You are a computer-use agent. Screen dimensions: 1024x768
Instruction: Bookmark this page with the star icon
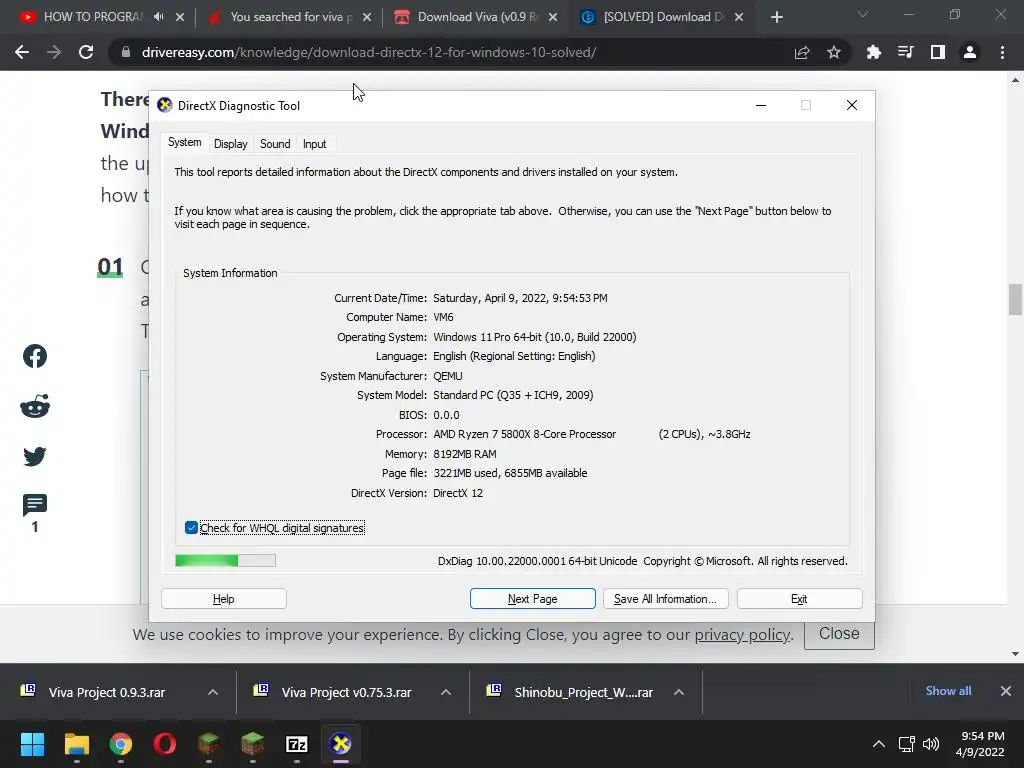pyautogui.click(x=834, y=52)
